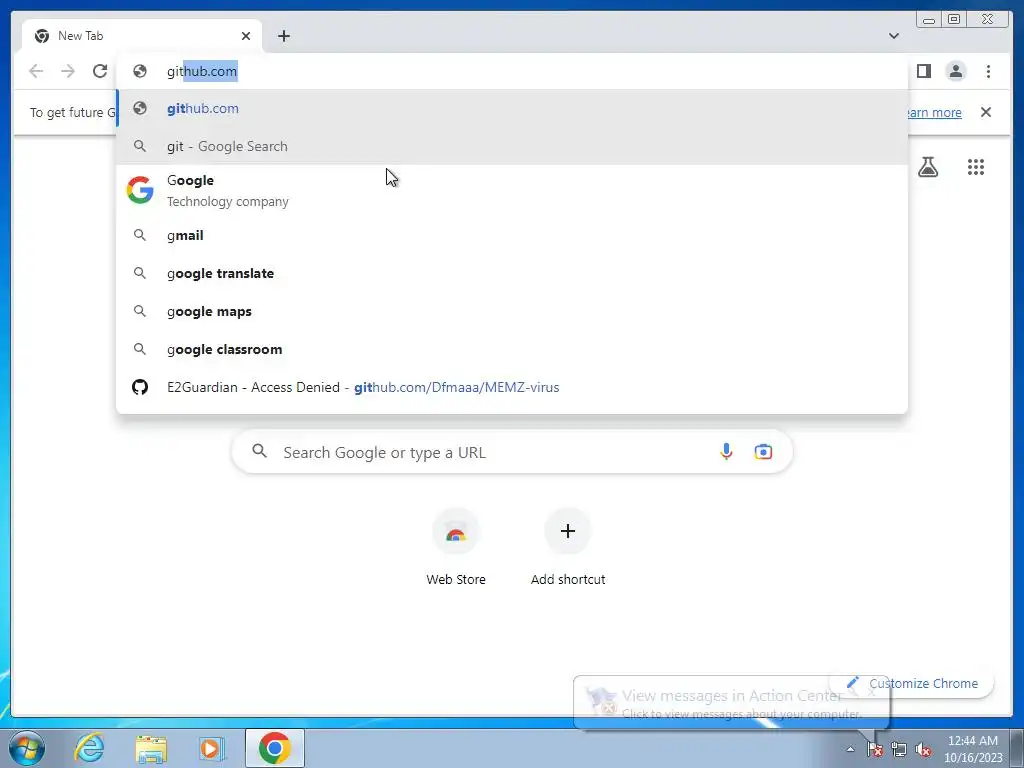The height and width of the screenshot is (768, 1024).
Task: Pick the google maps suggestion
Action: pos(512,311)
